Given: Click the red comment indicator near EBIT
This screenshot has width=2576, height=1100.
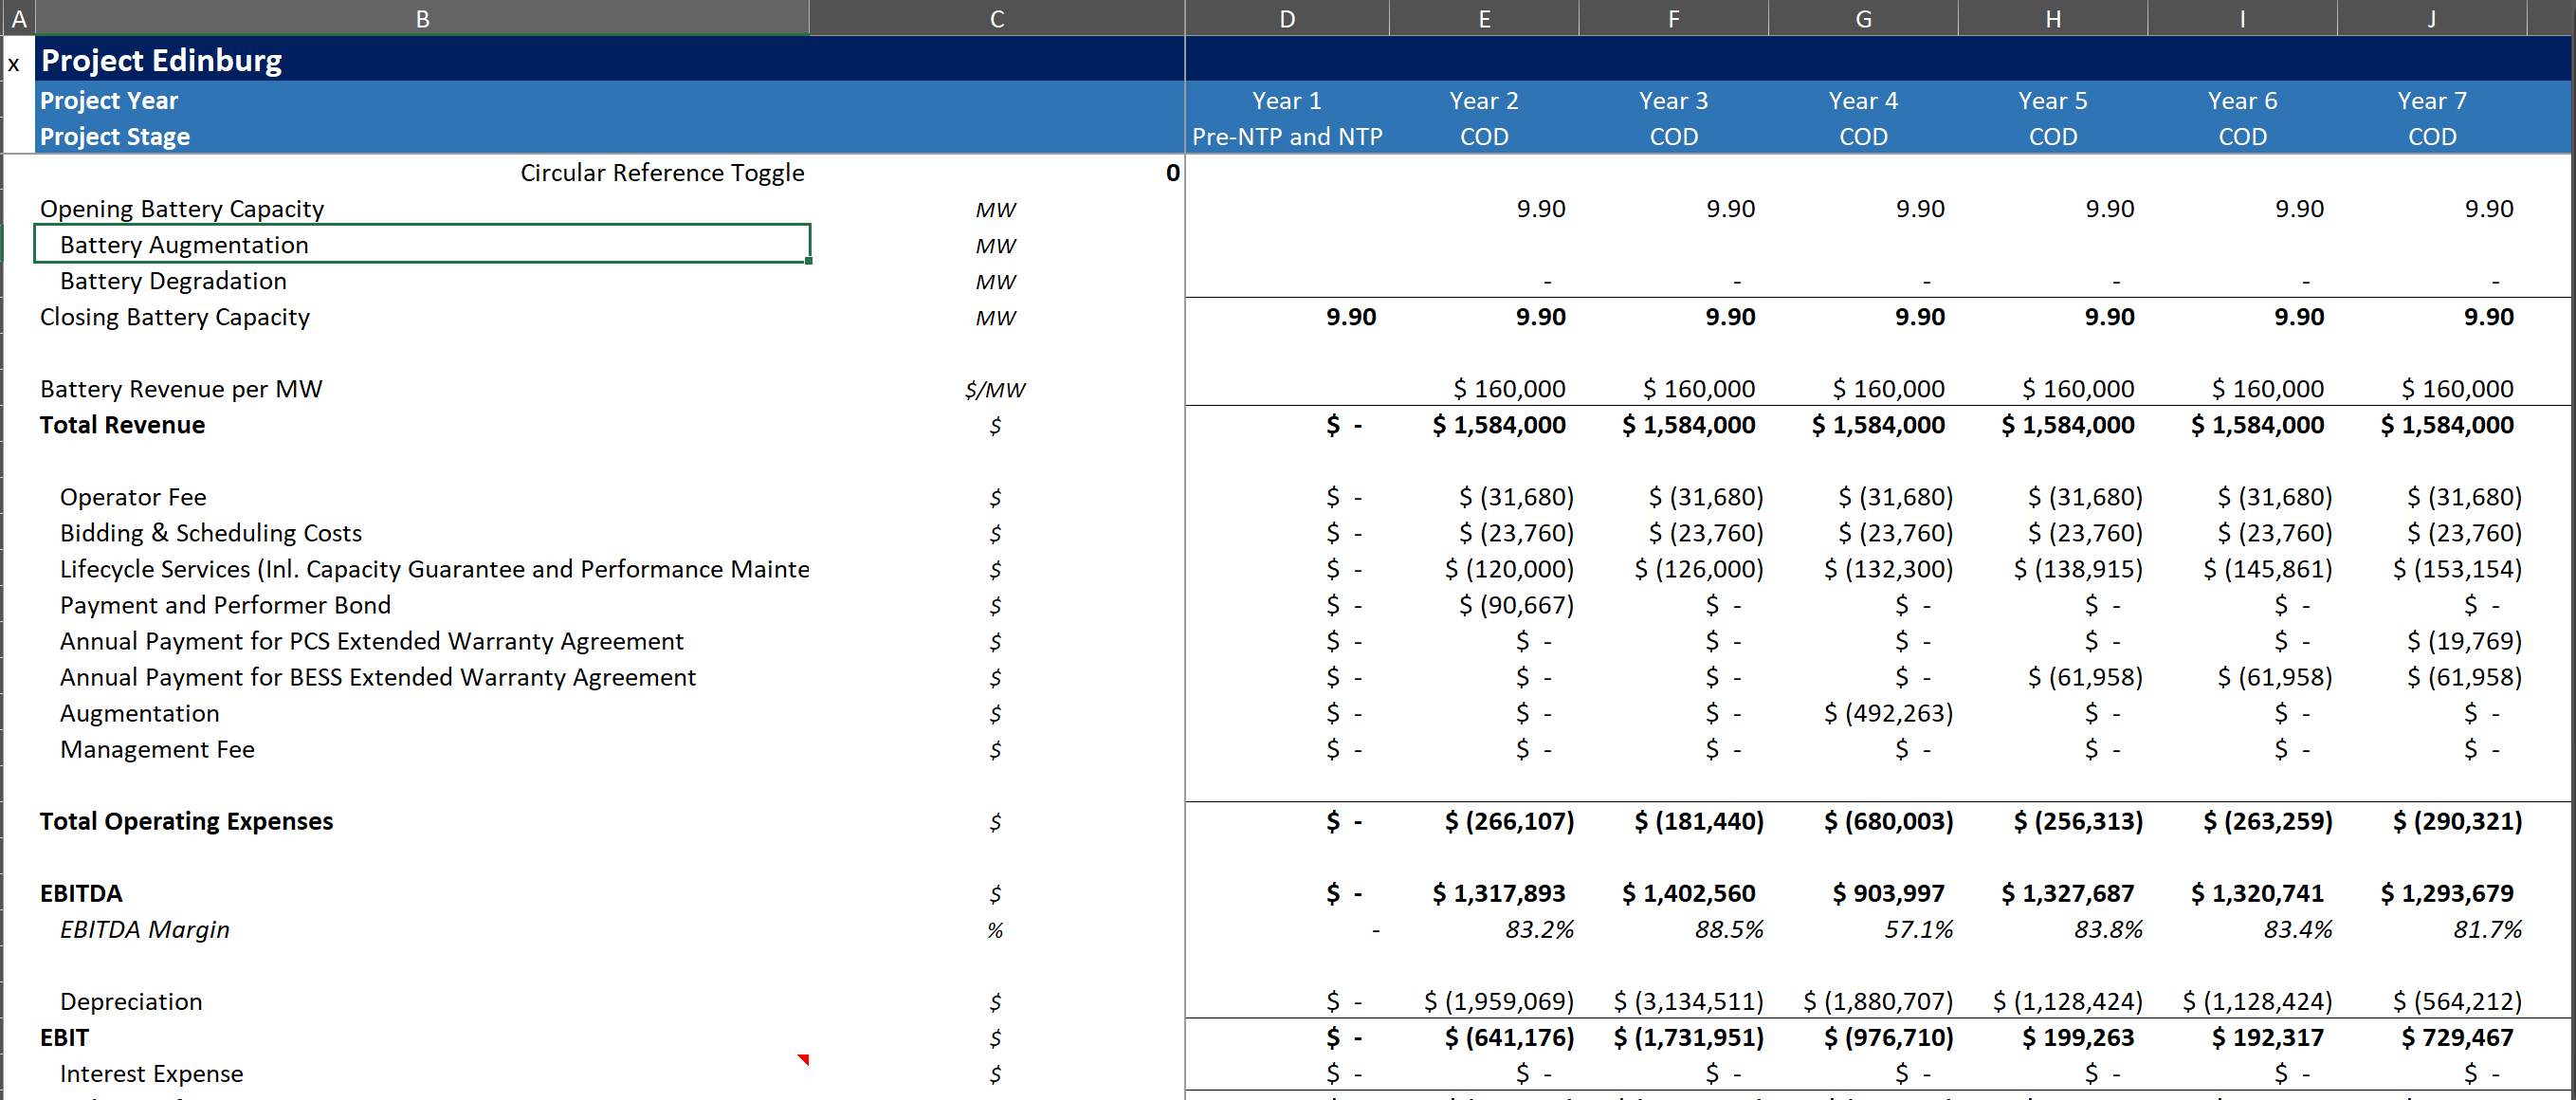Looking at the screenshot, I should 803,1059.
